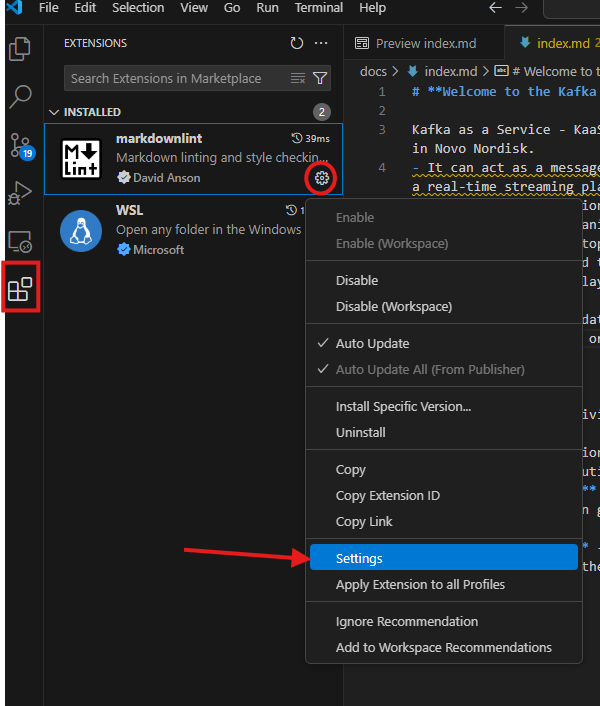Image resolution: width=600 pixels, height=706 pixels.
Task: Open Remote Explorer view
Action: (20, 242)
